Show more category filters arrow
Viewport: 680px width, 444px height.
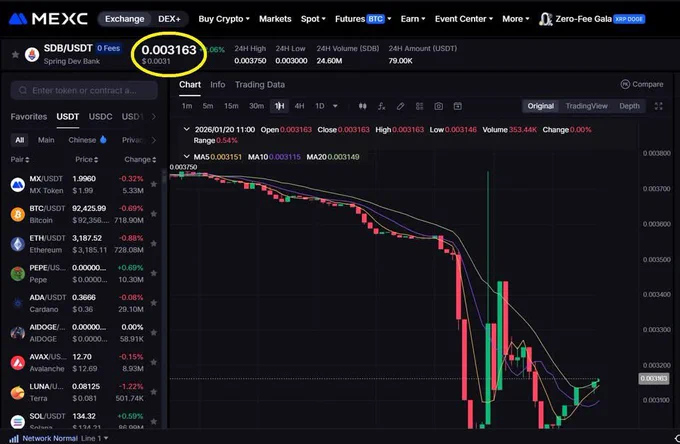pyautogui.click(x=153, y=140)
